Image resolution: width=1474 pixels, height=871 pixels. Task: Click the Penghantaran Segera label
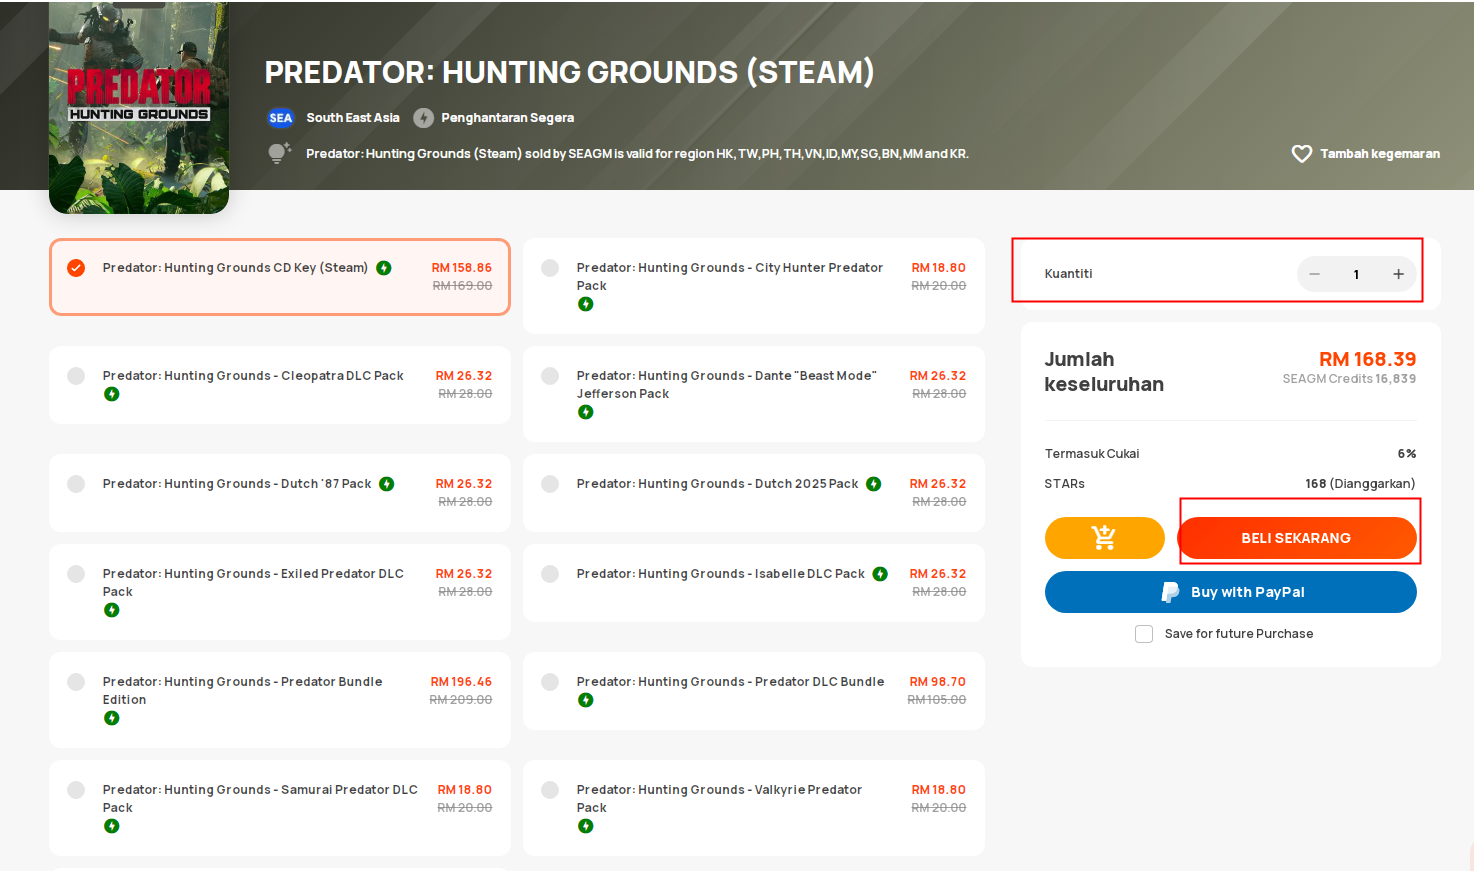(x=508, y=118)
